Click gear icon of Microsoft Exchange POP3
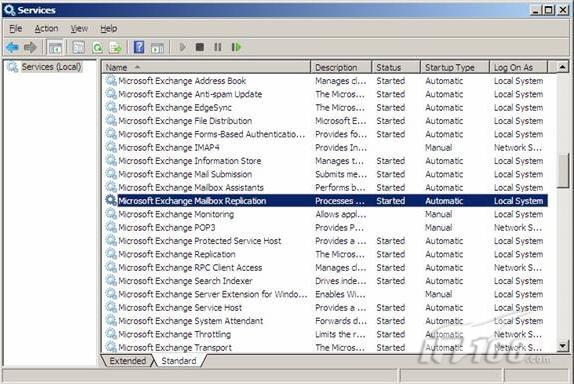Screen dimensions: 574x384 (x=111, y=227)
